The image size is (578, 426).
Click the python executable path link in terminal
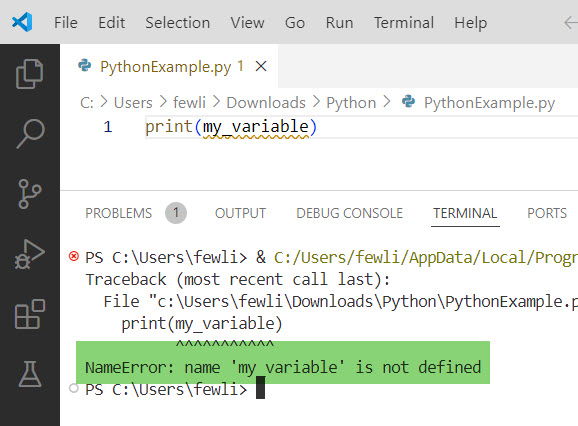coord(426,257)
